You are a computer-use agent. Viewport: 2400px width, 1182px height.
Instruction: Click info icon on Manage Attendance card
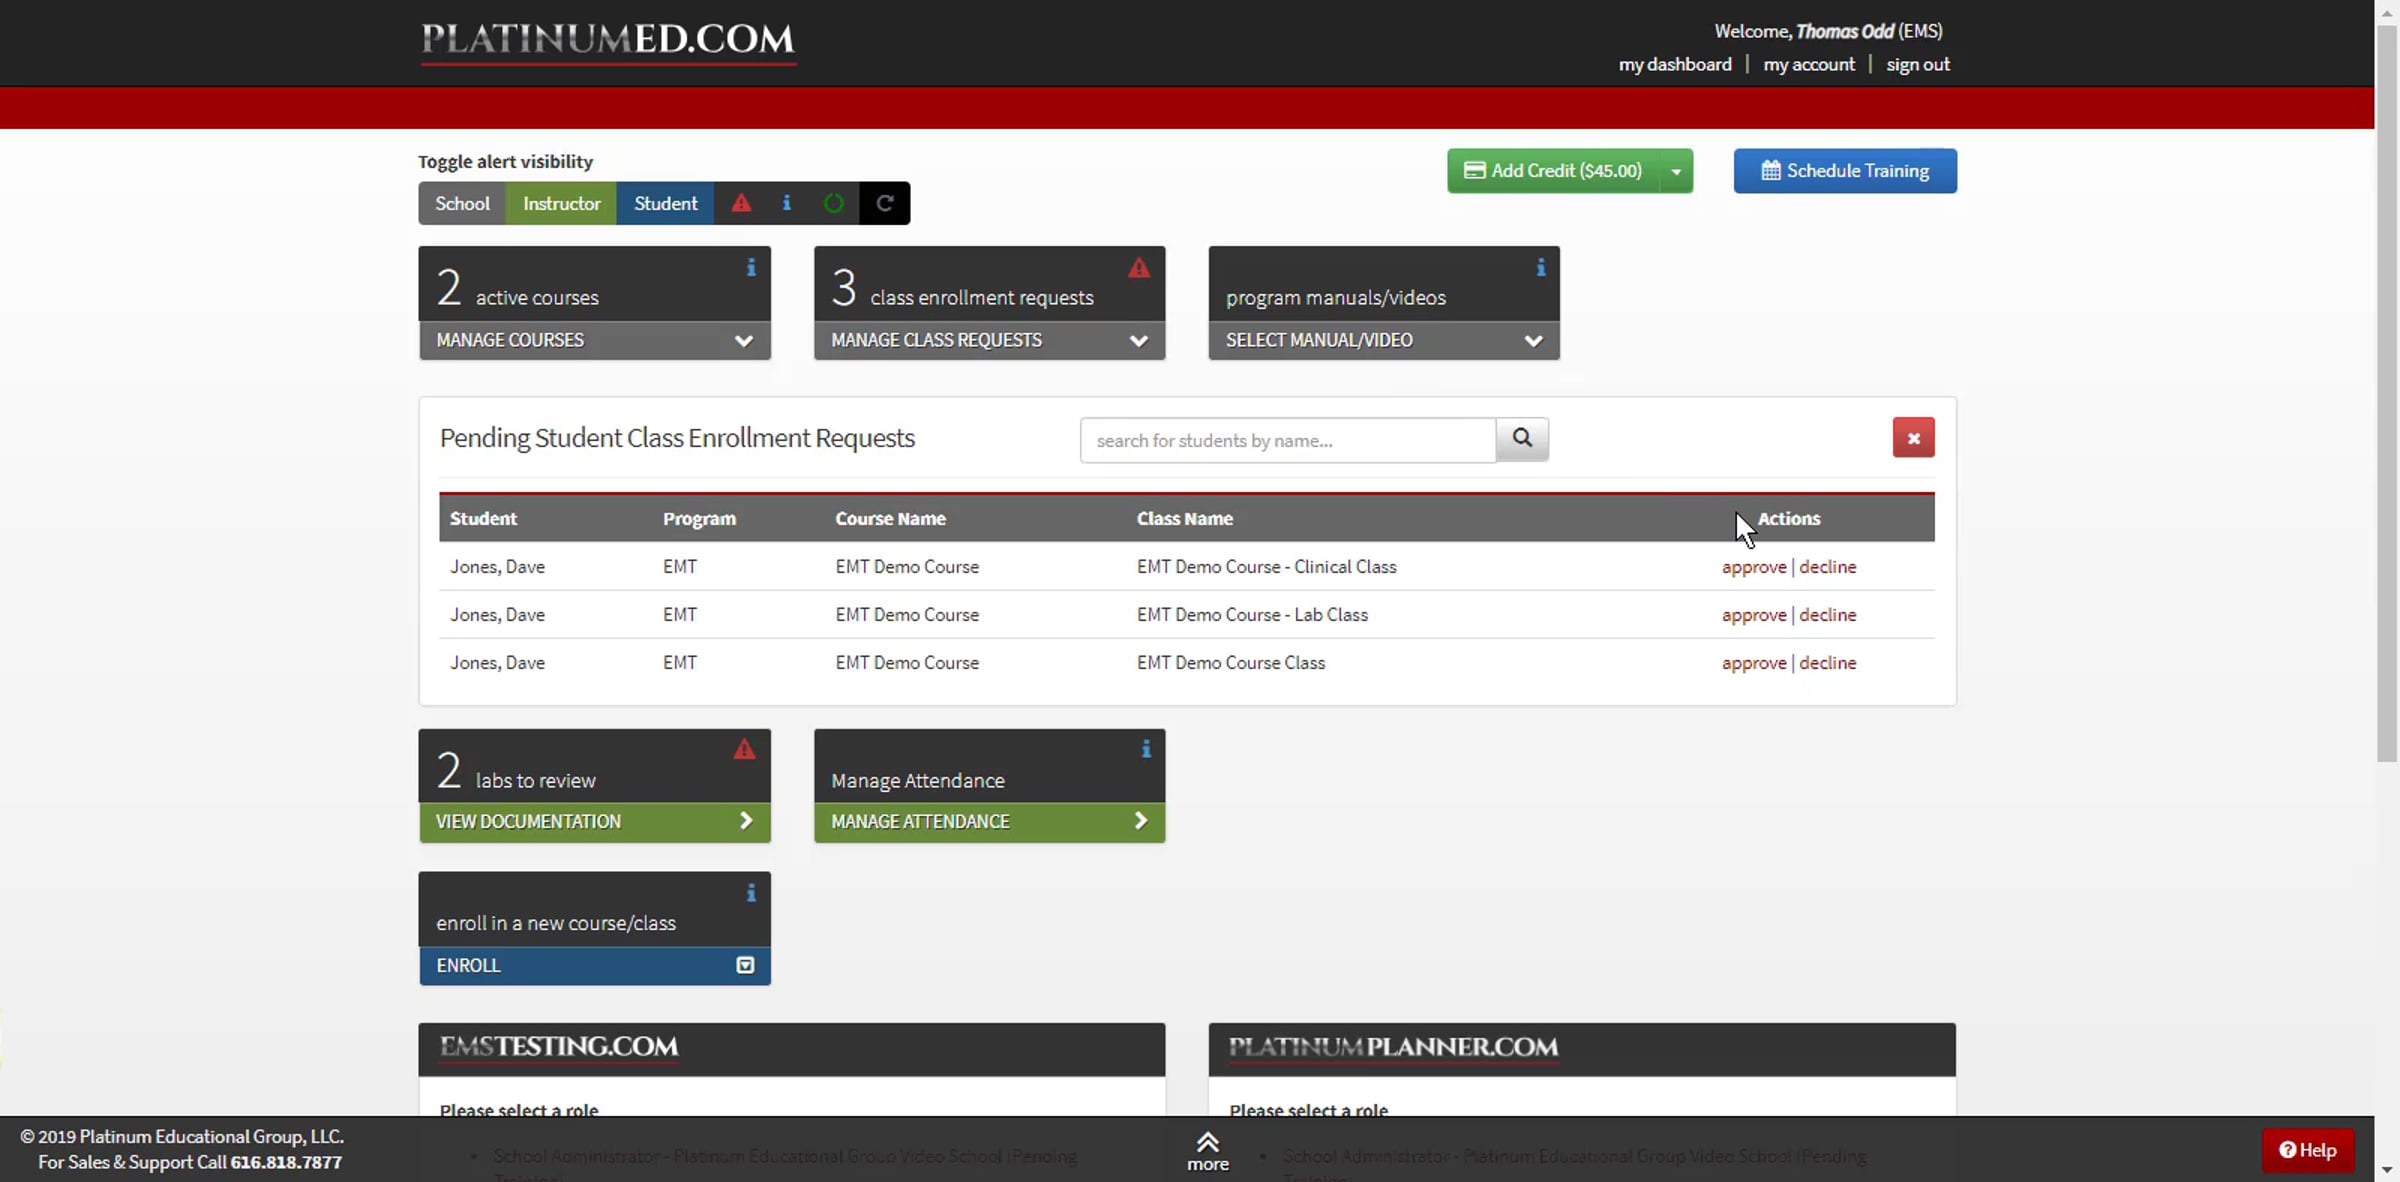(1146, 750)
